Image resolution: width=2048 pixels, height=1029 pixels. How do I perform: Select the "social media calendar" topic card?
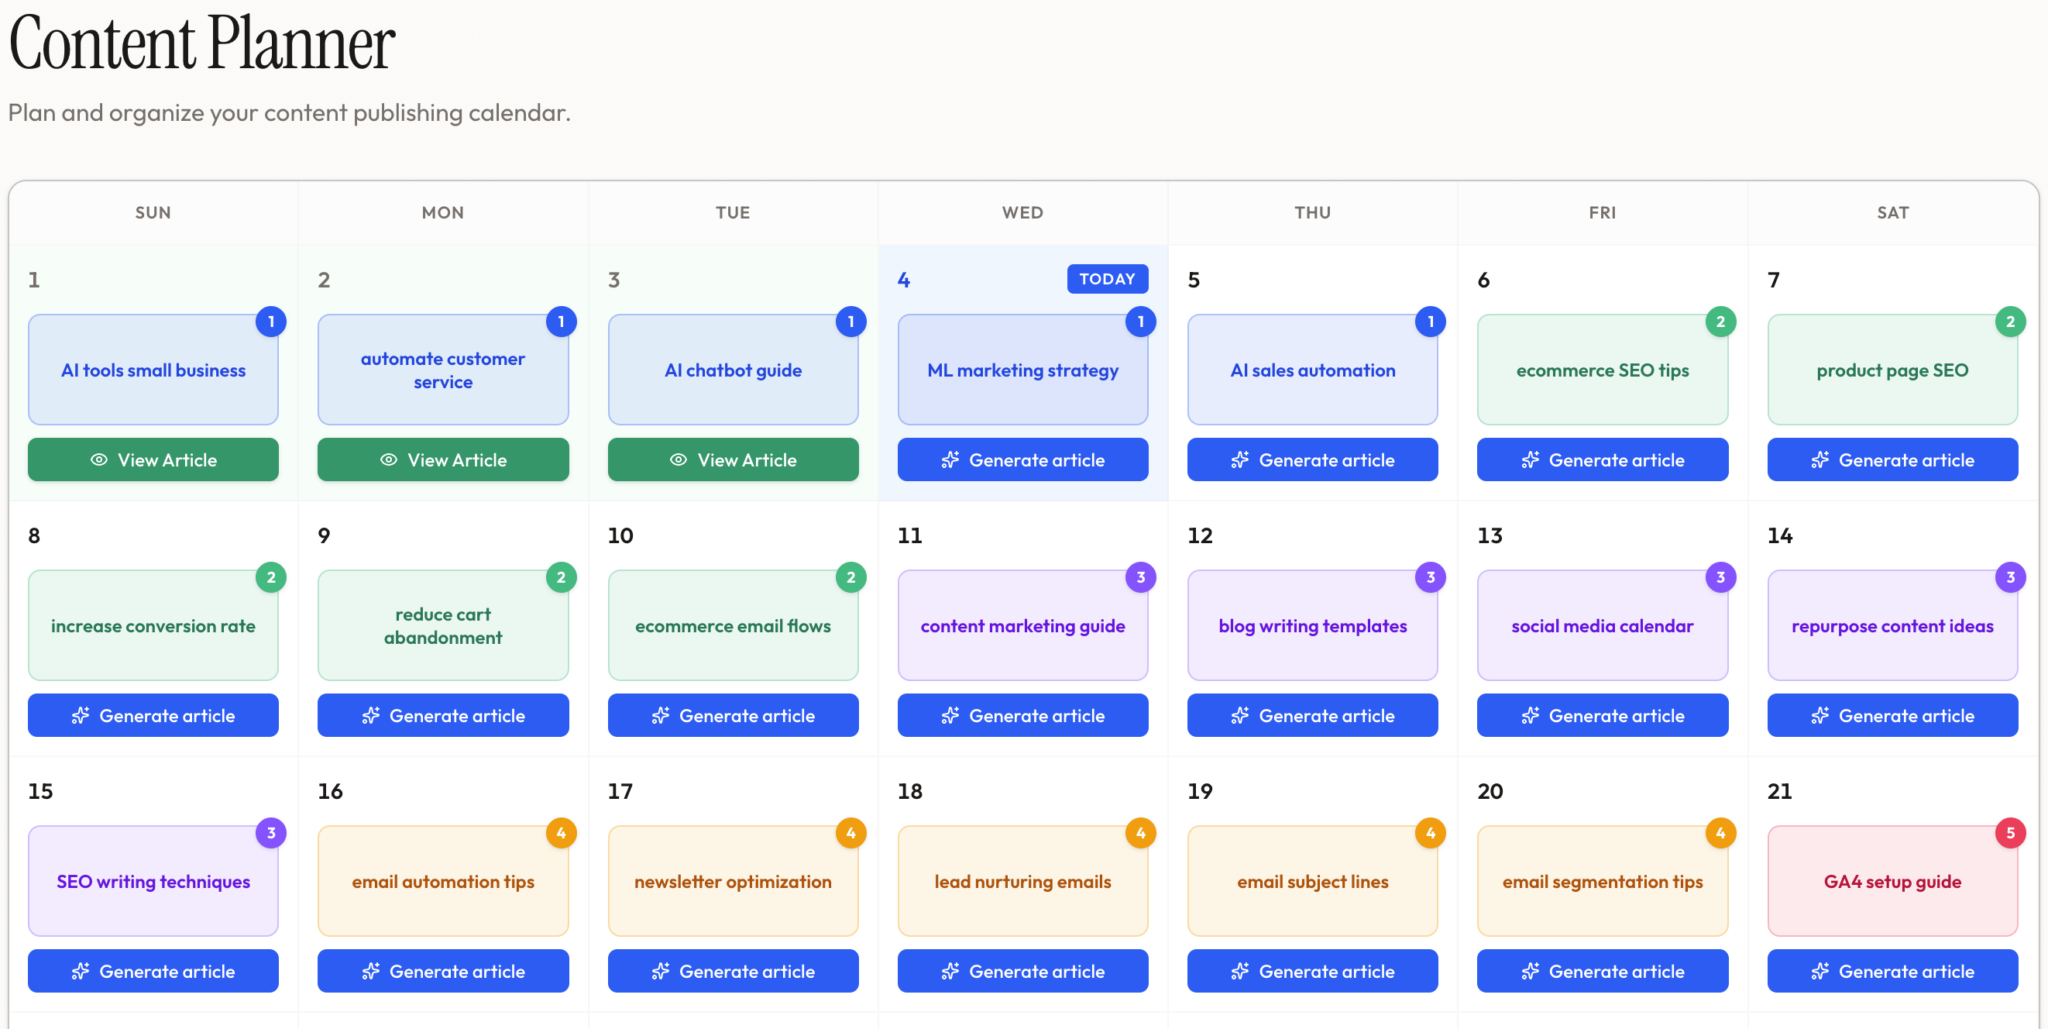click(1602, 625)
